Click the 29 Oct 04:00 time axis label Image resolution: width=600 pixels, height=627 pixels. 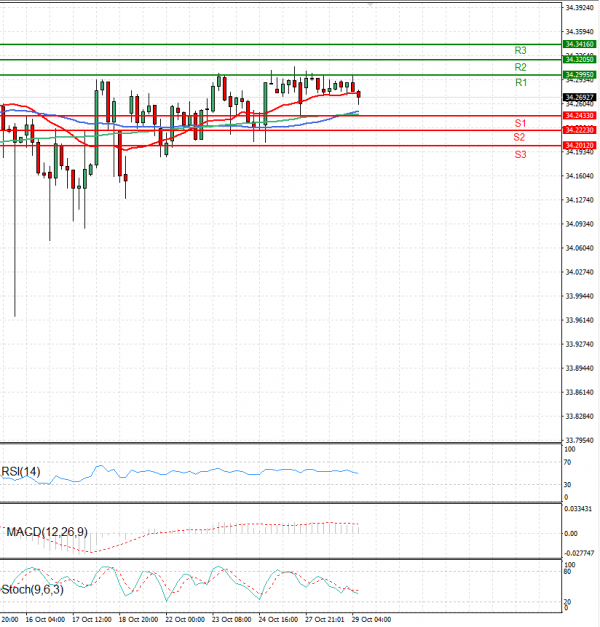pyautogui.click(x=372, y=619)
